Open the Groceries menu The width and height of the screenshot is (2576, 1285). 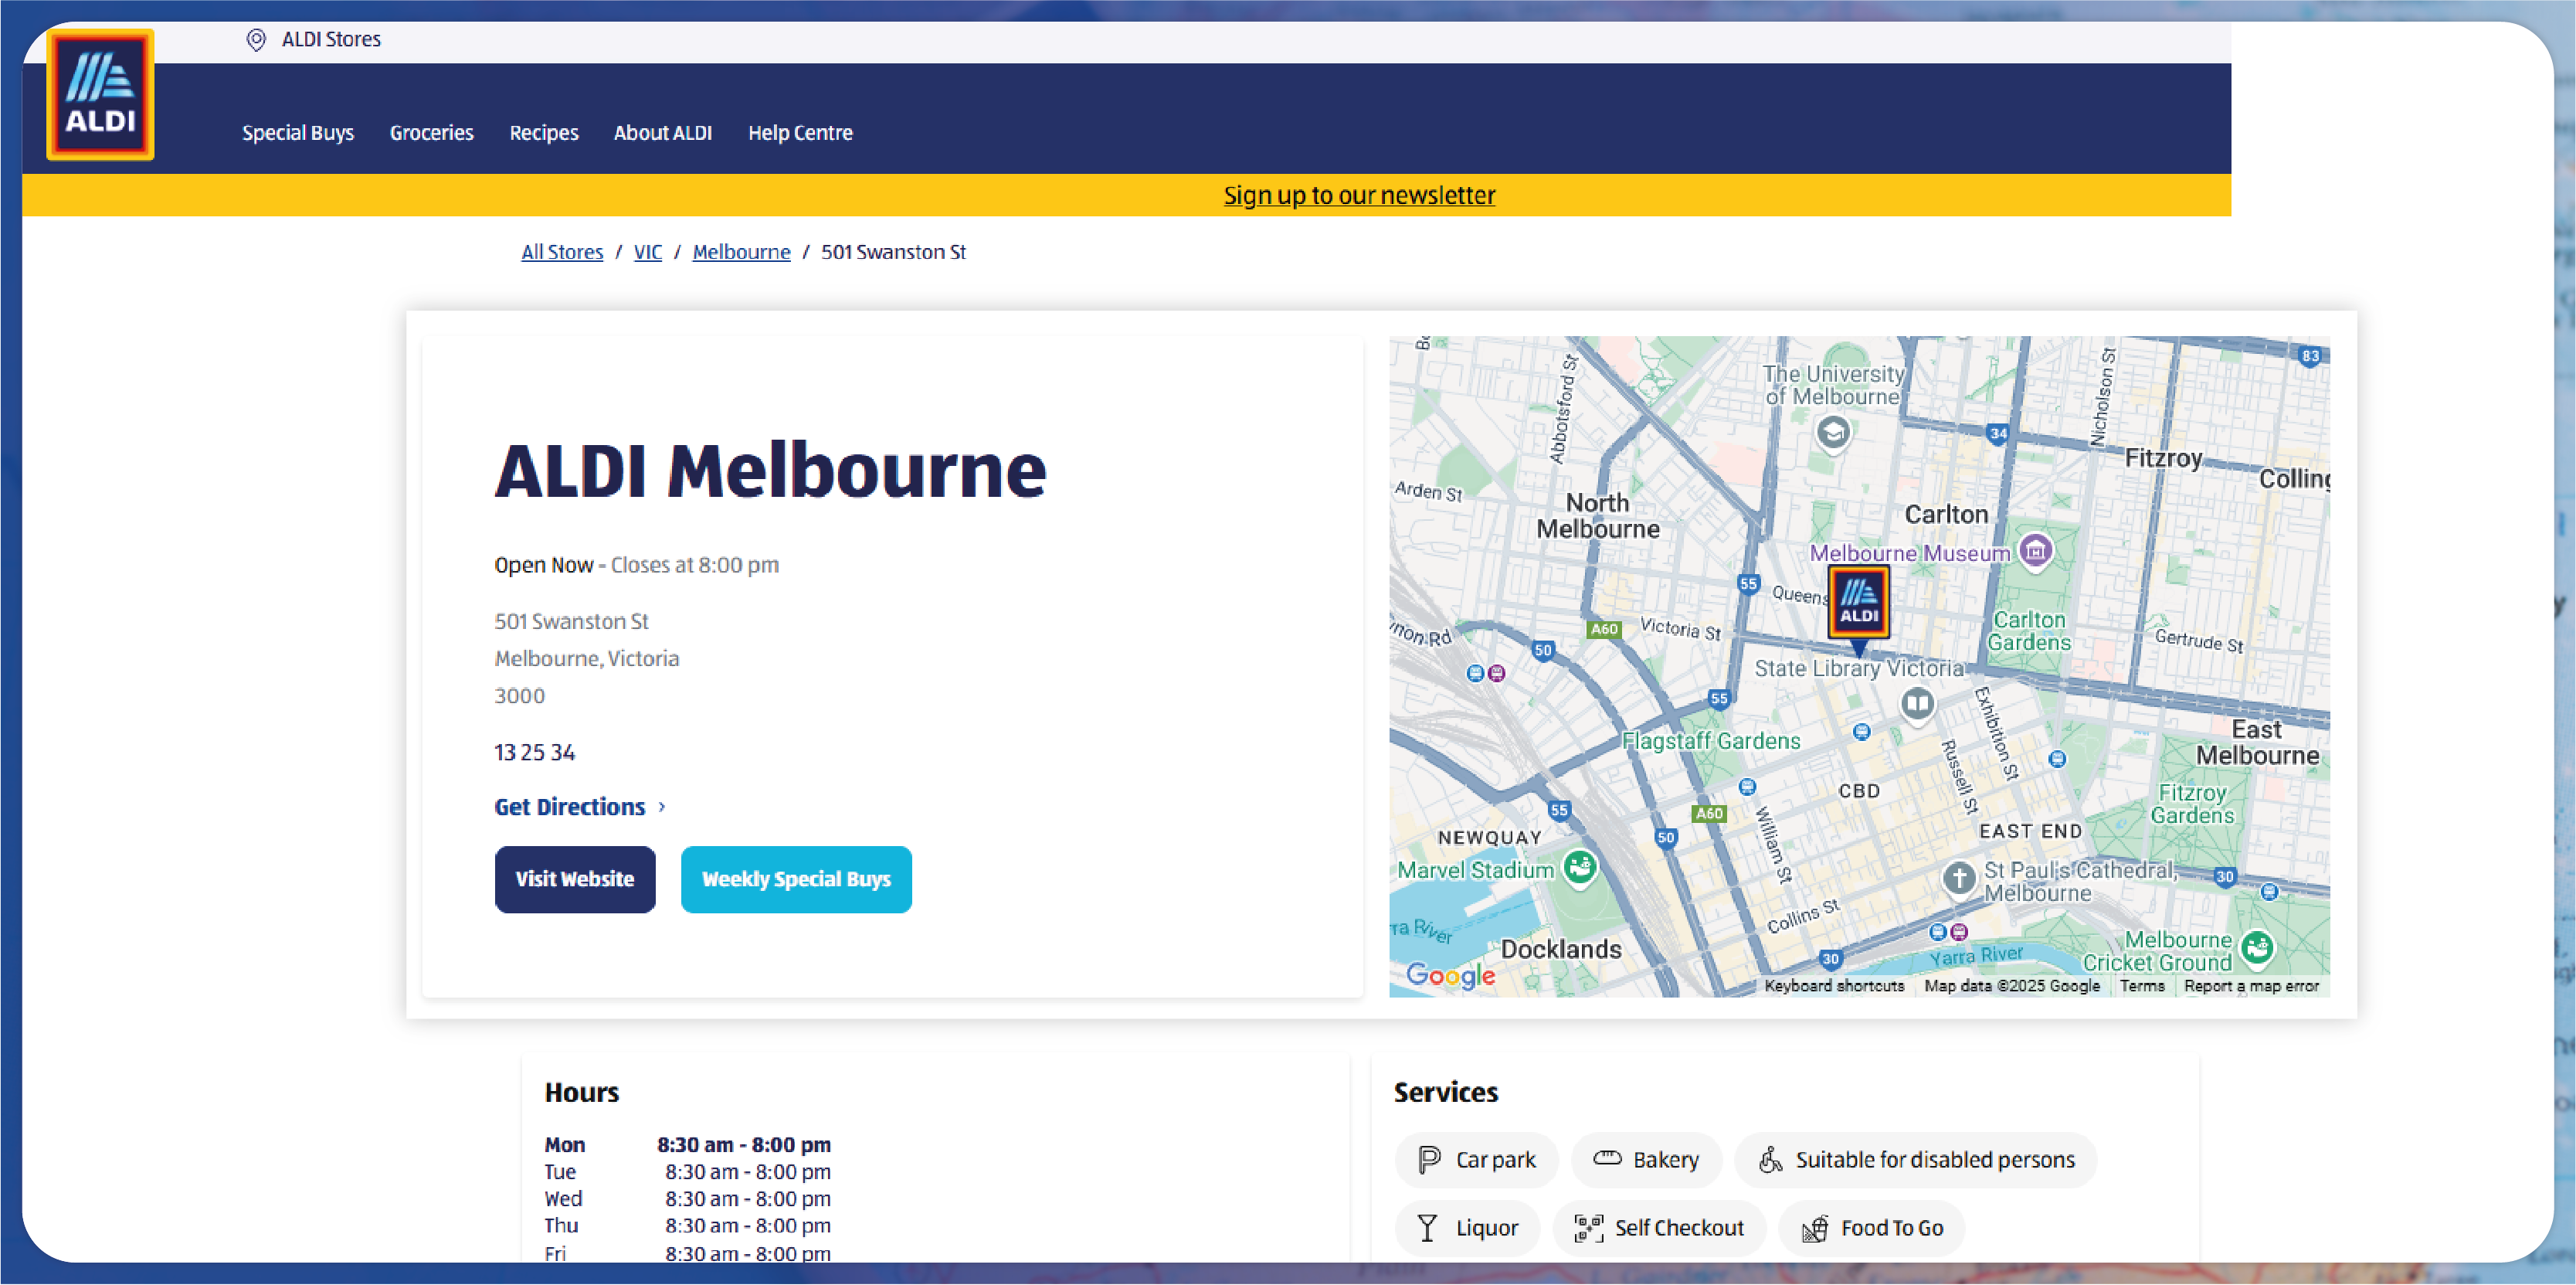click(432, 133)
